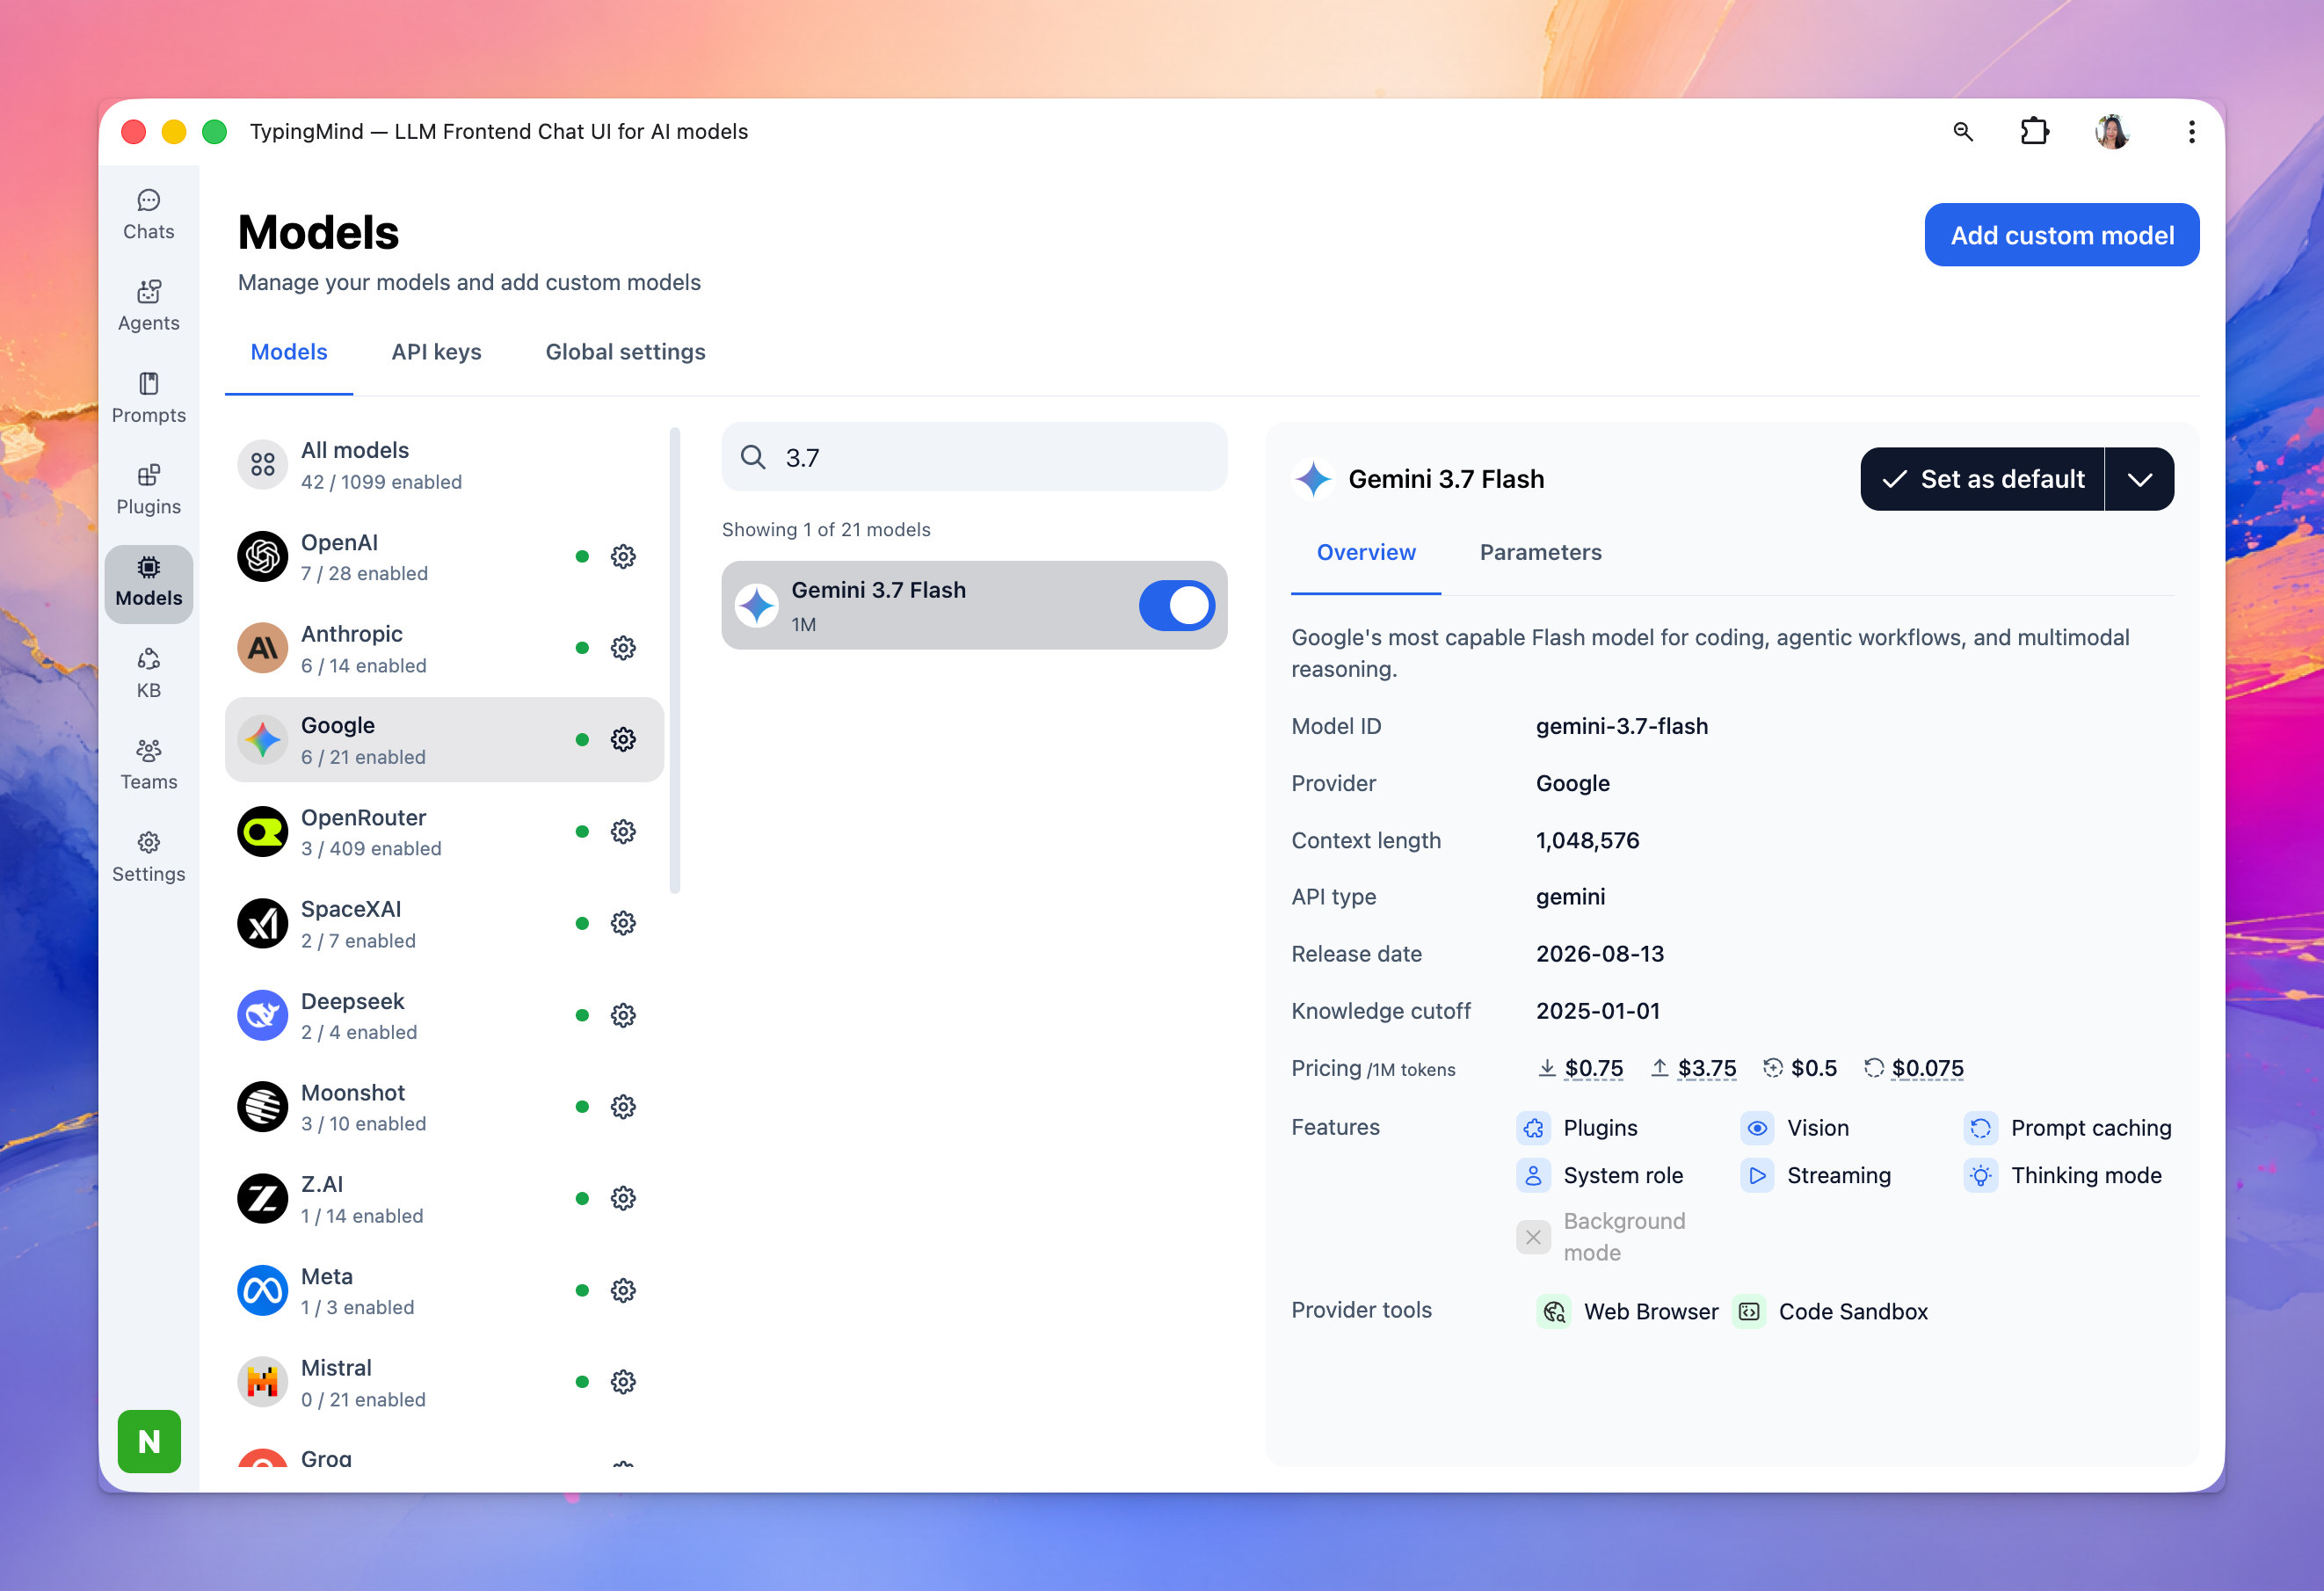Open Anthropic provider settings gear
The image size is (2324, 1591).
623,648
